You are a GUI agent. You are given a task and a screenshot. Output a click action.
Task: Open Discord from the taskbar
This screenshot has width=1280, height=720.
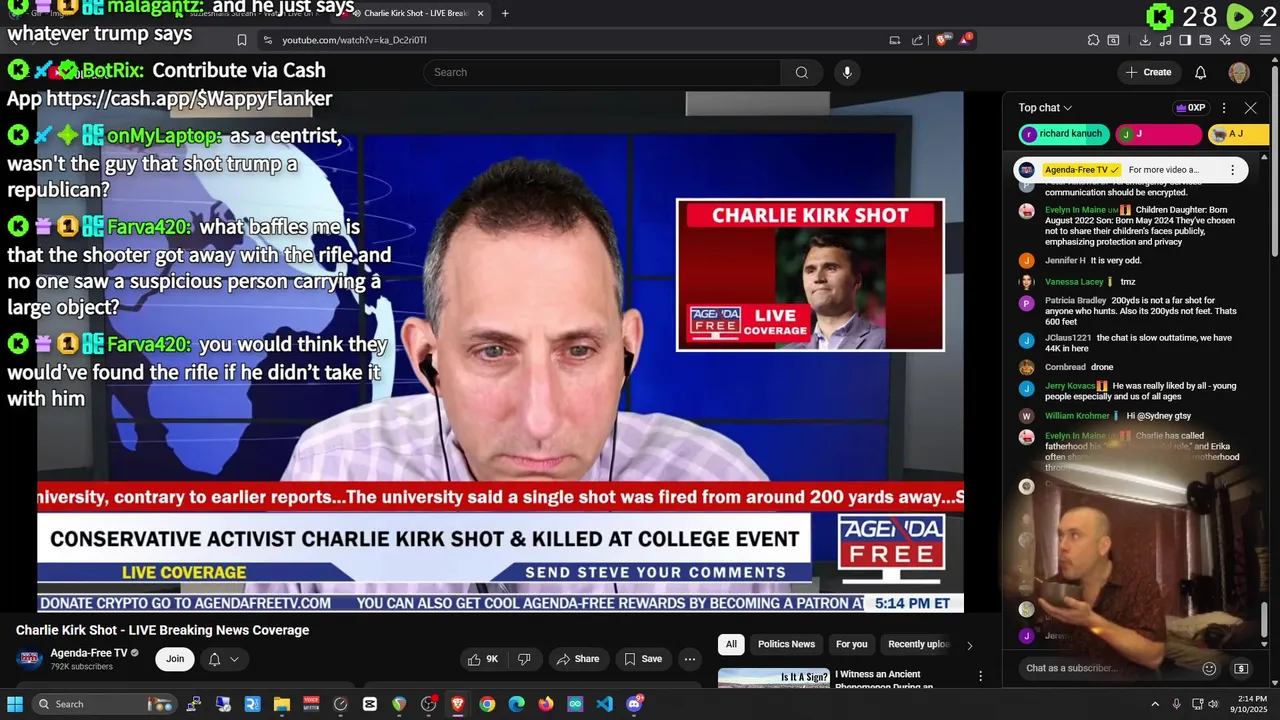click(x=634, y=704)
